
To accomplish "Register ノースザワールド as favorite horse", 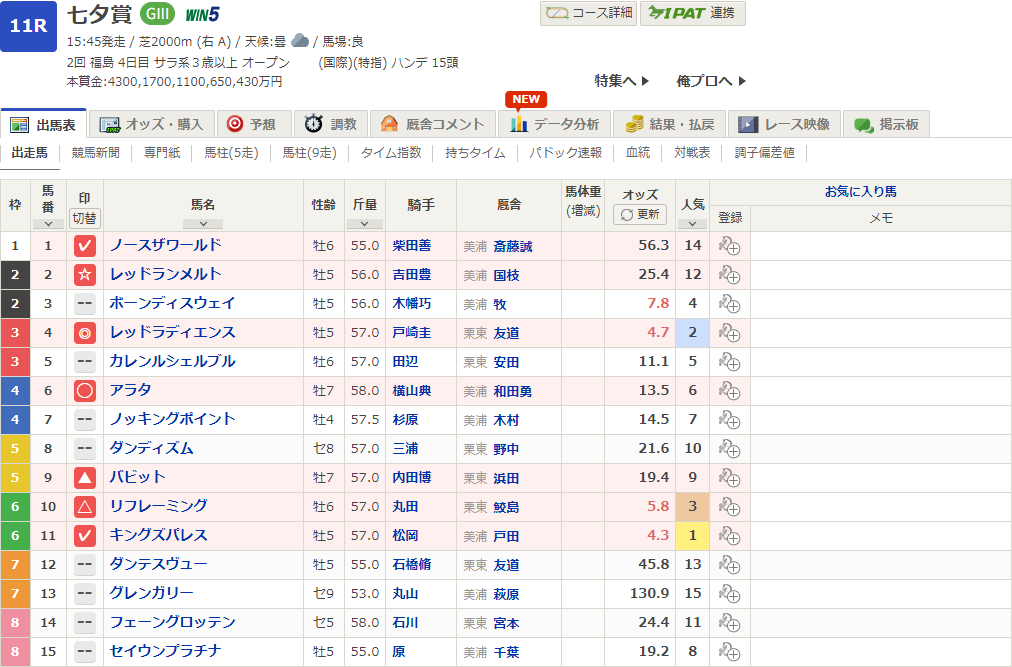I will (729, 245).
